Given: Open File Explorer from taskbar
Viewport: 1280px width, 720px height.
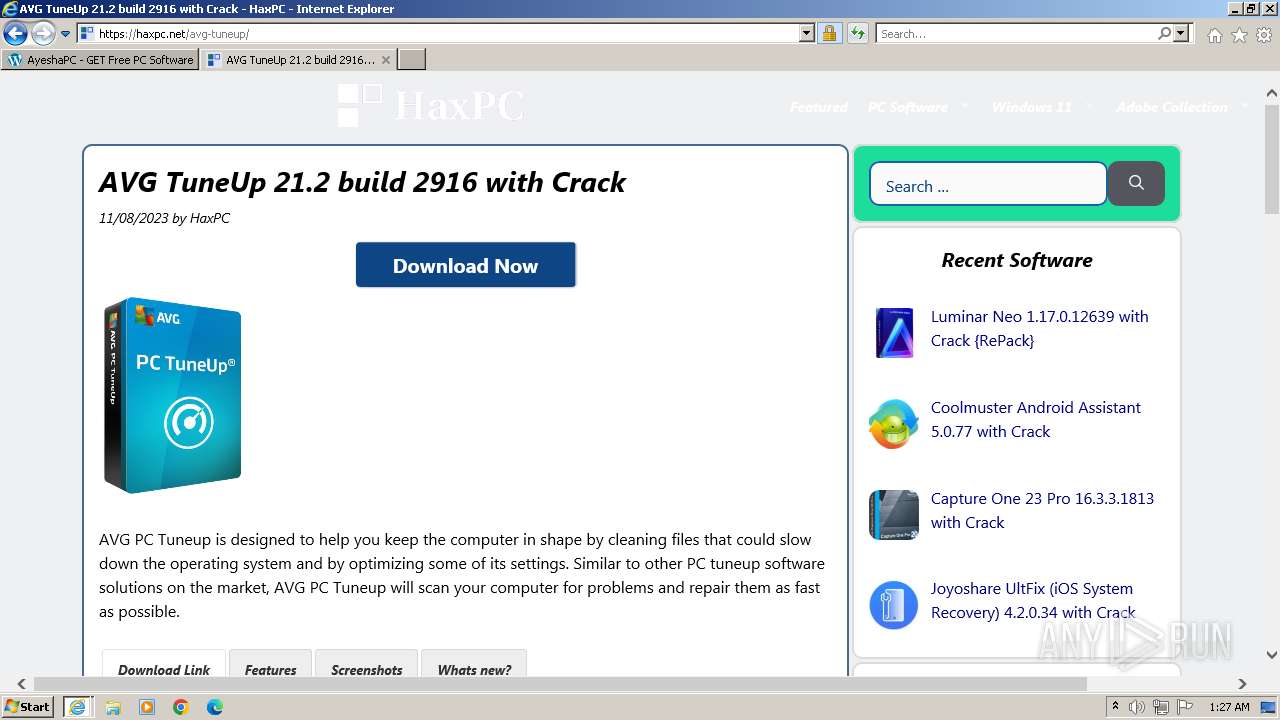Looking at the screenshot, I should (x=113, y=707).
